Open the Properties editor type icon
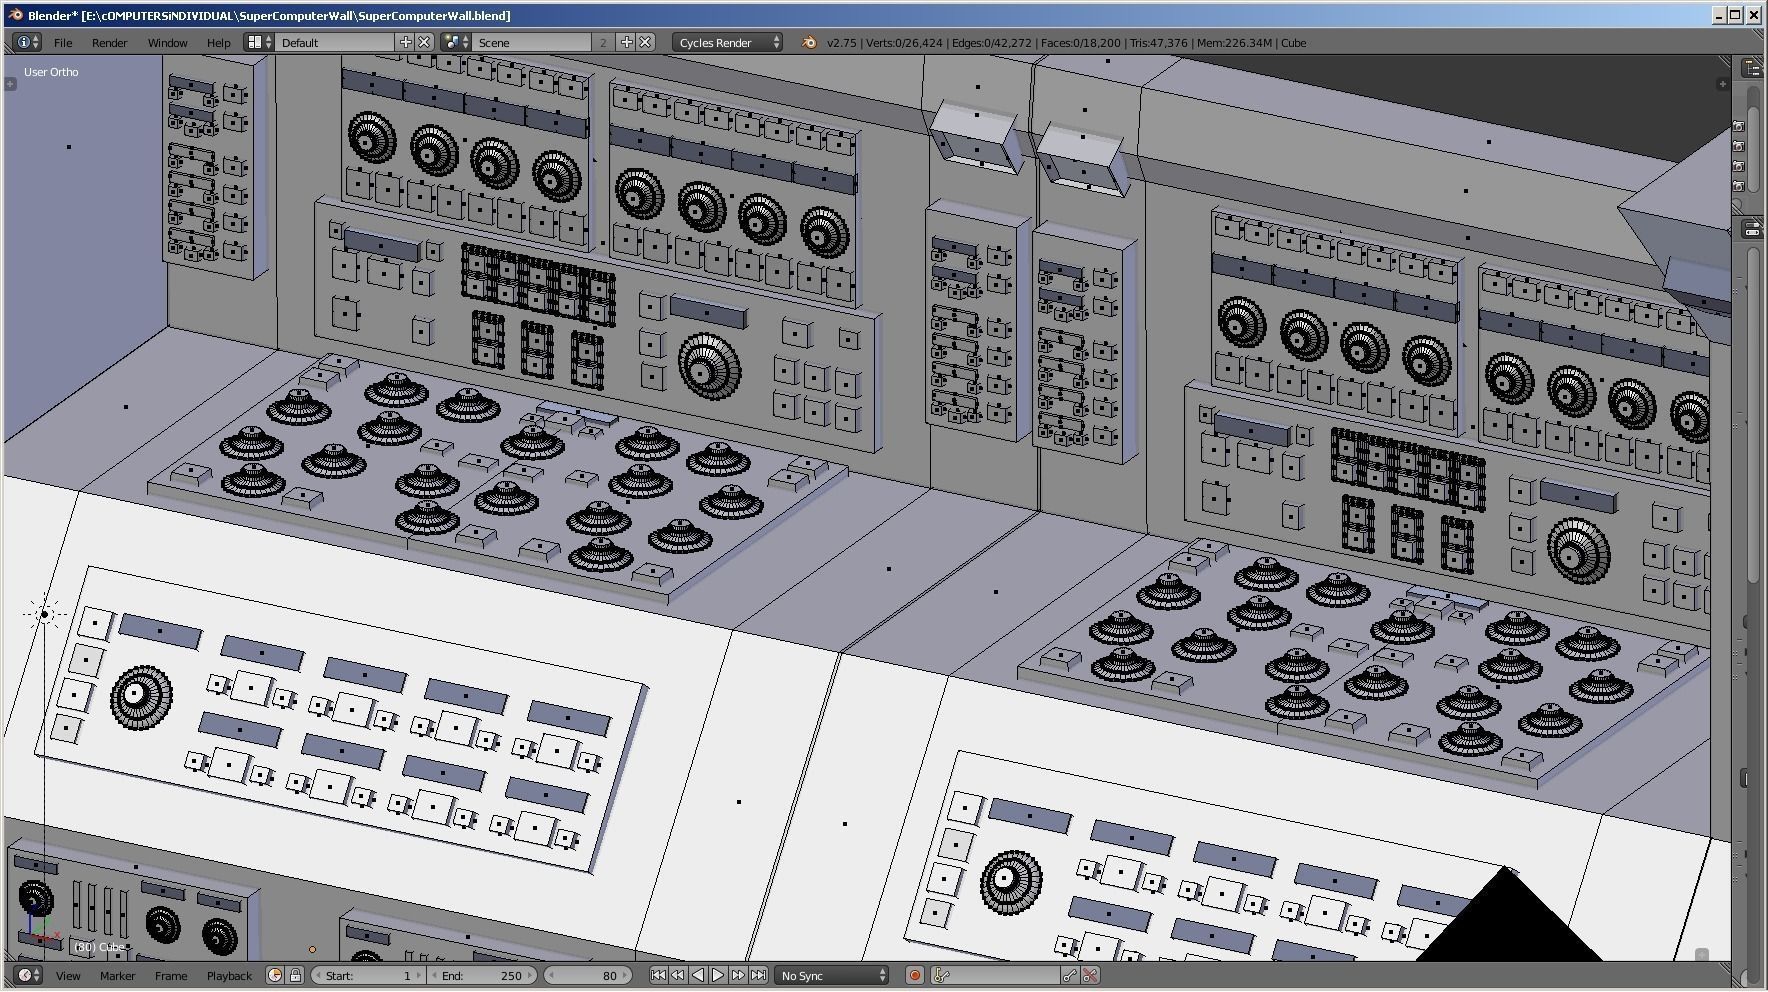The image size is (1768, 992). coord(1753,229)
